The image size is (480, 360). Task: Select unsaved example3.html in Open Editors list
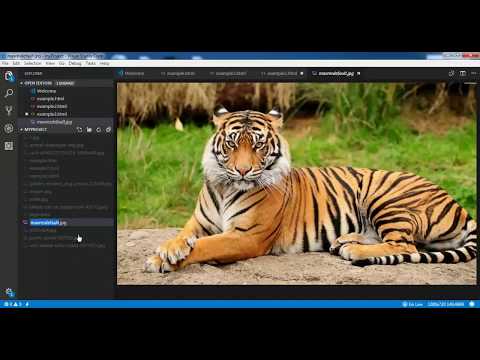click(67, 114)
